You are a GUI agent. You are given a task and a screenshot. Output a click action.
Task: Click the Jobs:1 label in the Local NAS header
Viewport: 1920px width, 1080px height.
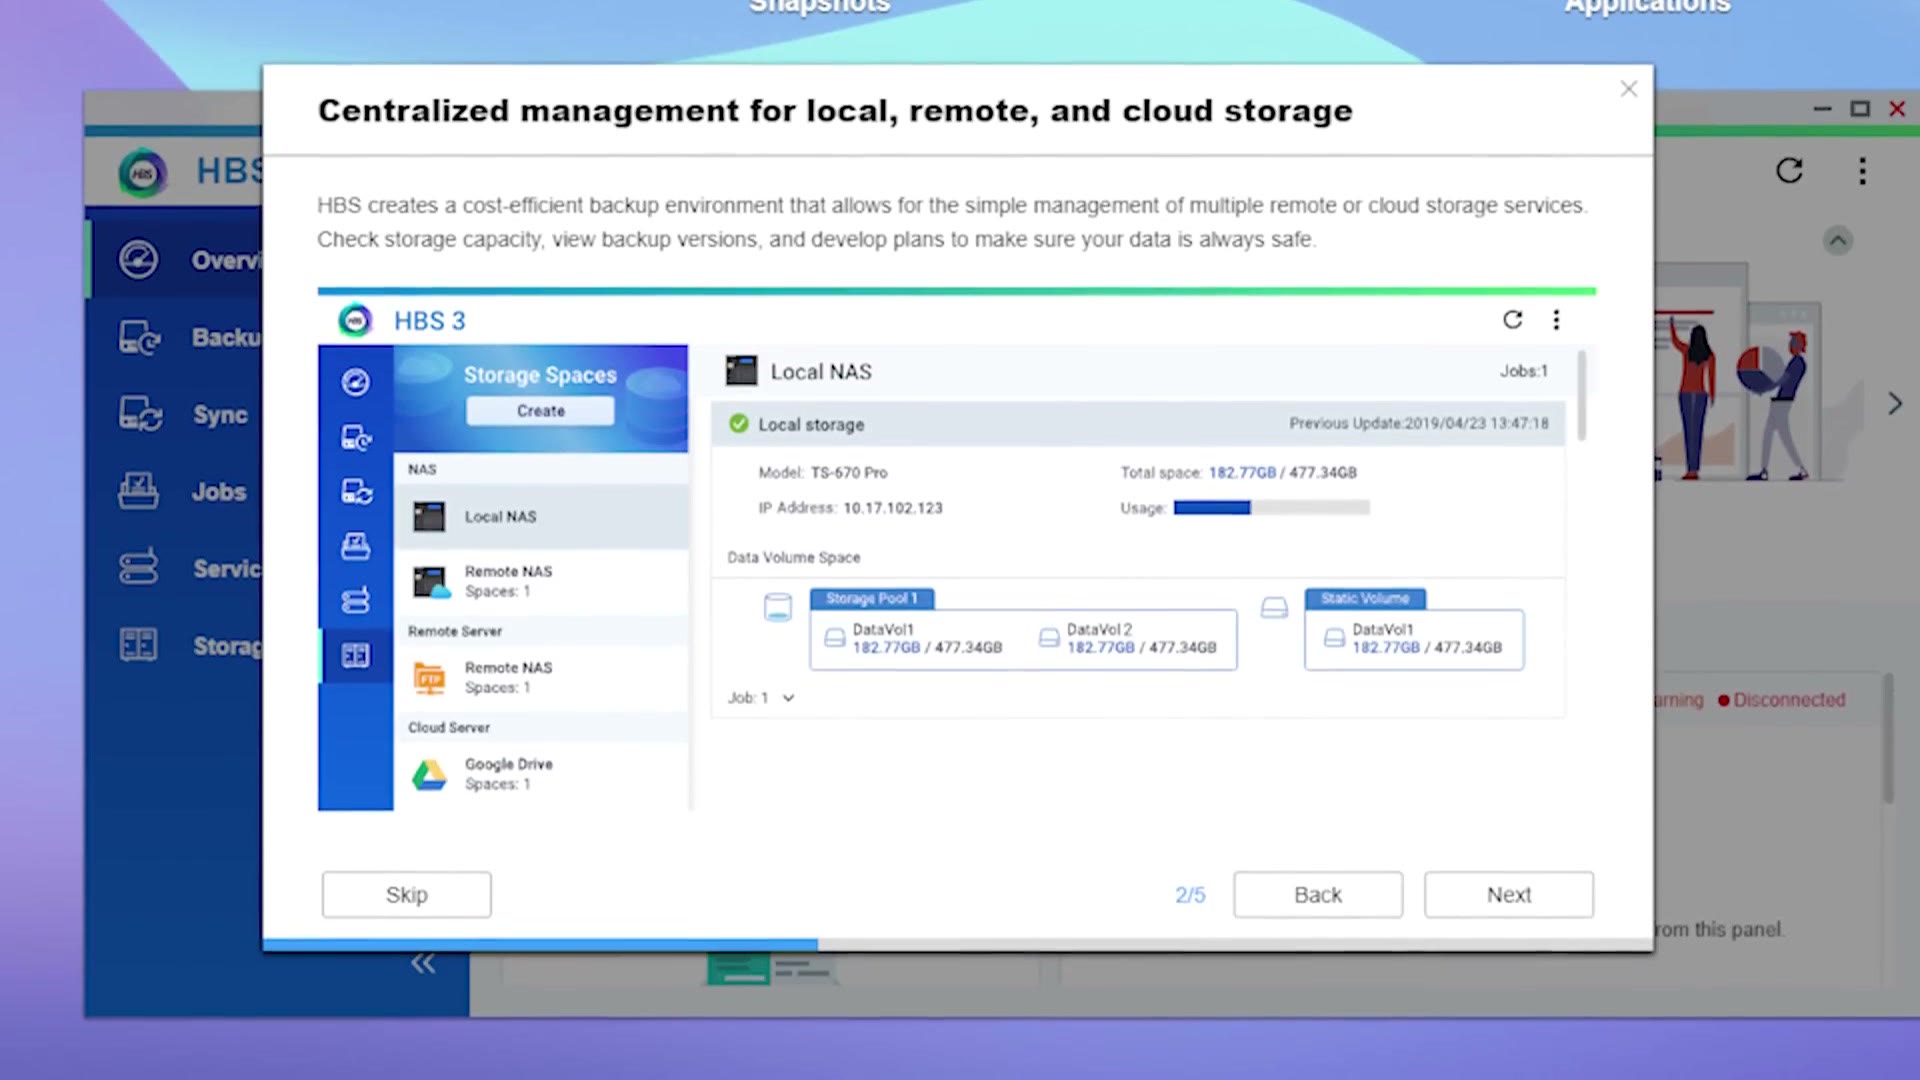[x=1523, y=371]
